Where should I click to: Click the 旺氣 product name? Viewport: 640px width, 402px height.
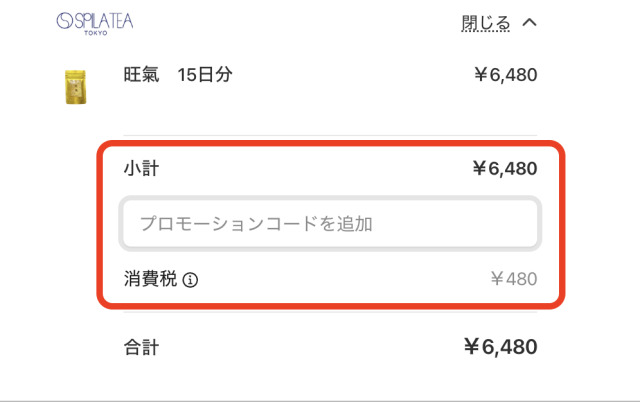(141, 75)
